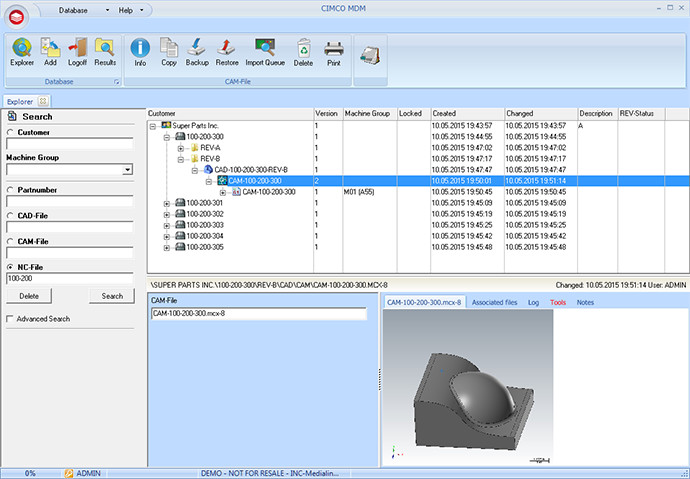This screenshot has width=690, height=479.
Task: Expand the 100-200-304 node
Action: pos(167,237)
